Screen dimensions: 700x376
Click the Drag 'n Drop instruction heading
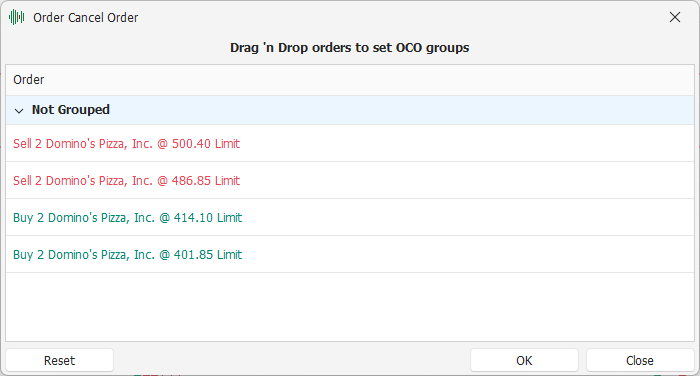pyautogui.click(x=350, y=48)
